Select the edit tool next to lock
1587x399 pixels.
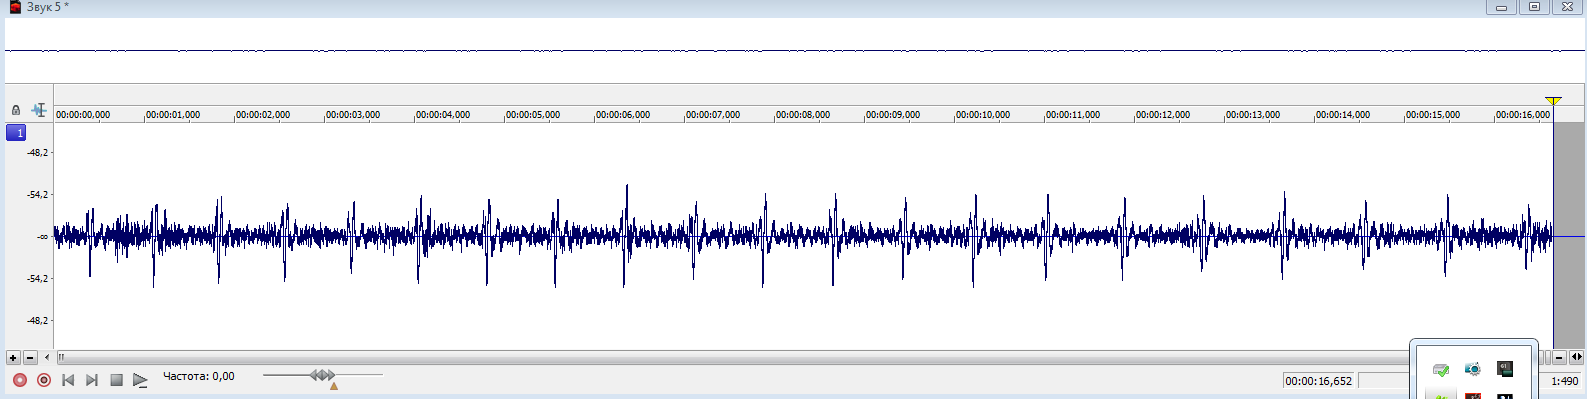pyautogui.click(x=39, y=110)
